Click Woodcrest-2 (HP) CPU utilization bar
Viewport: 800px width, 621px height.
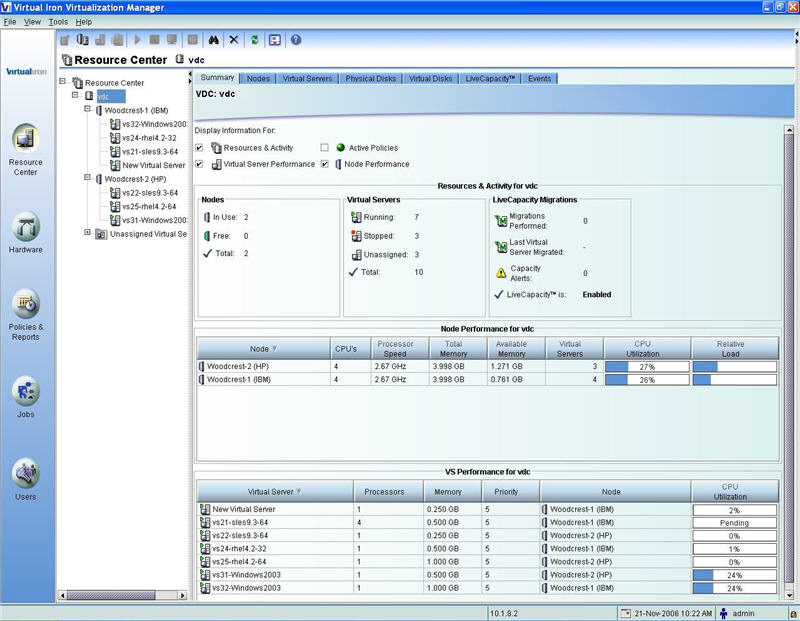coord(647,367)
